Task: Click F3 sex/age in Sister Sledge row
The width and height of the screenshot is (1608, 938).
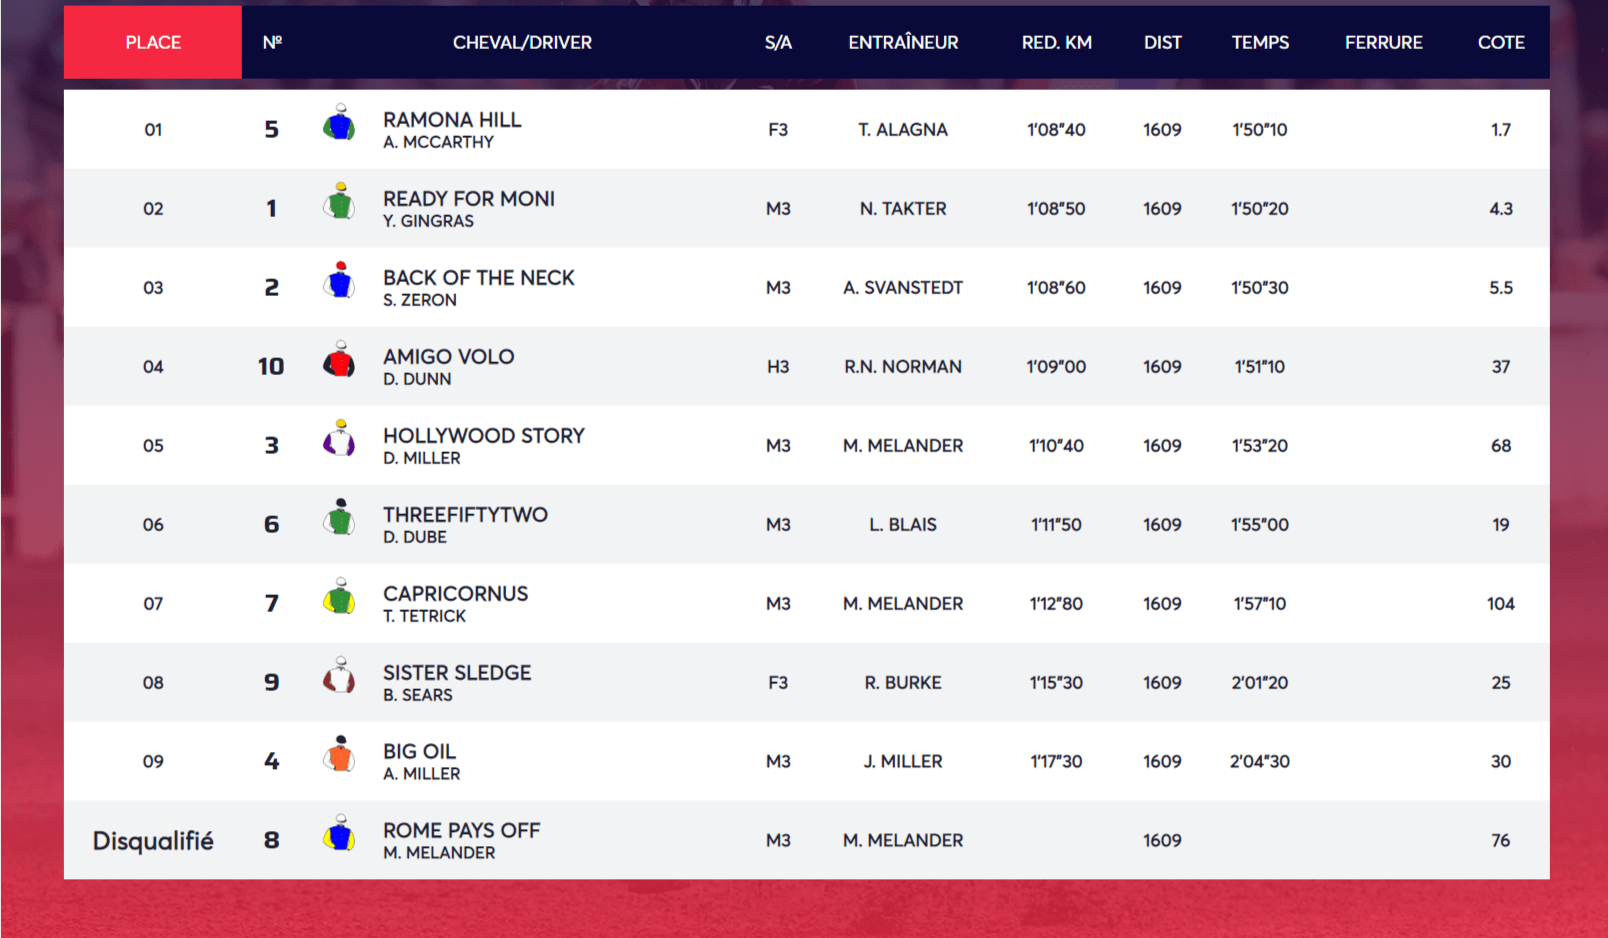Action: [x=778, y=682]
